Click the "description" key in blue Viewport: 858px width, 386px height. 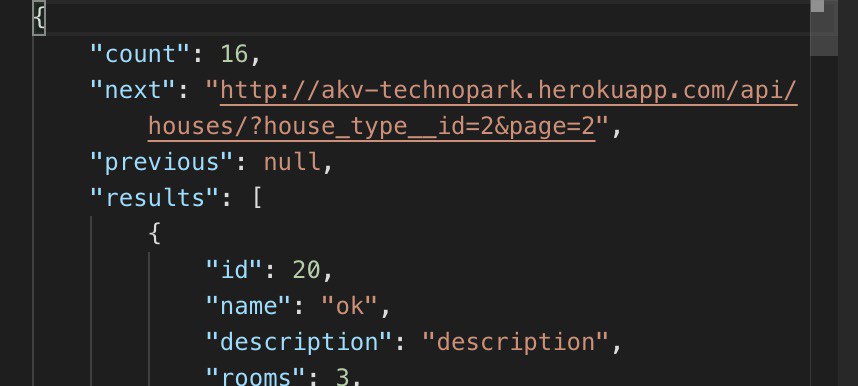pyautogui.click(x=299, y=342)
